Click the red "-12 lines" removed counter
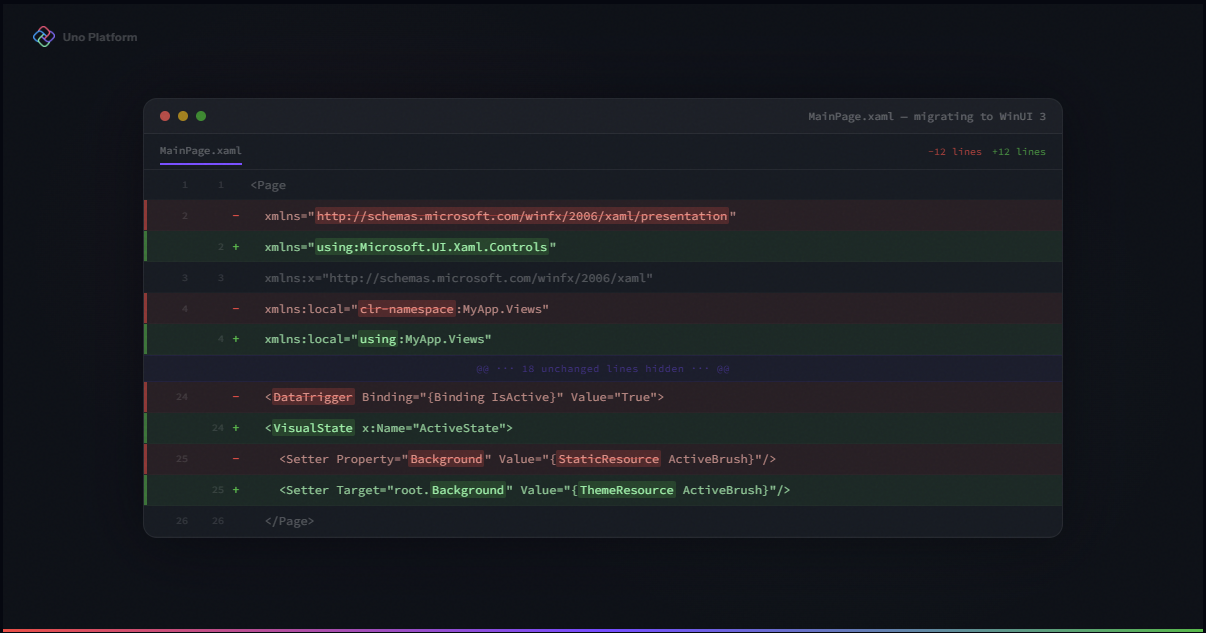The image size is (1206, 633). 954,152
